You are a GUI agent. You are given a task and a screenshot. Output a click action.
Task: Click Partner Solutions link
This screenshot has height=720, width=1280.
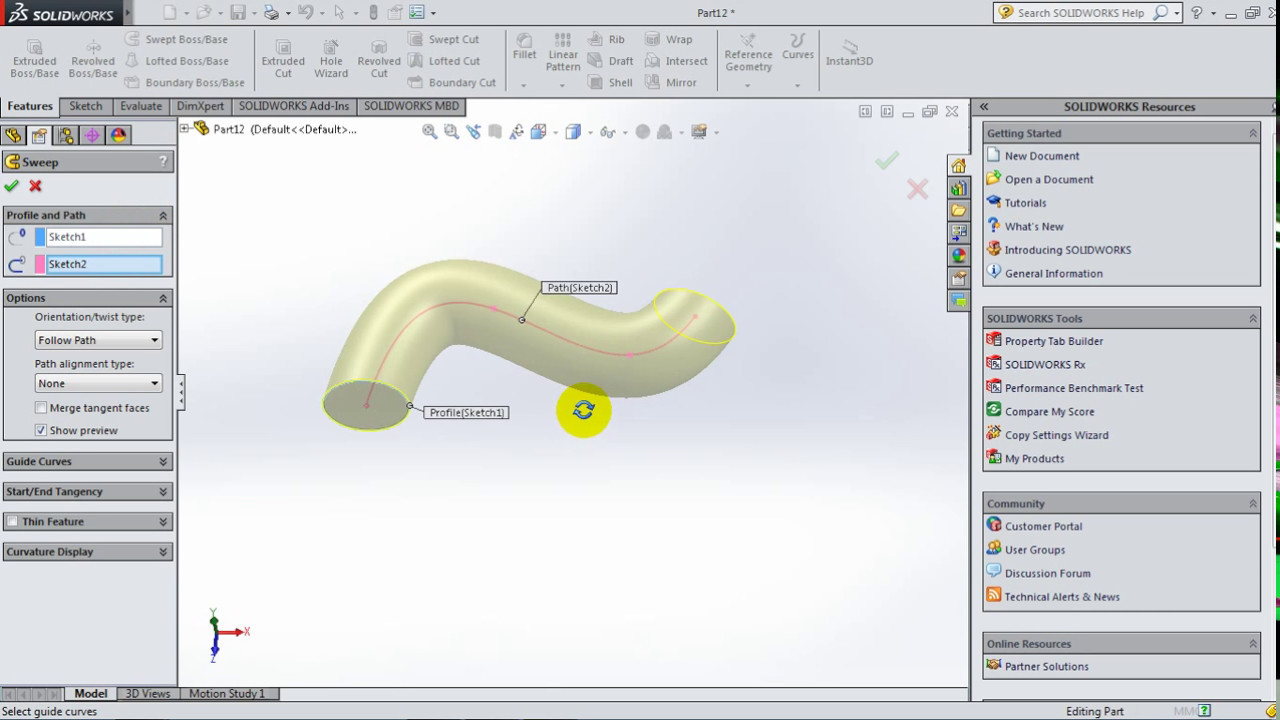[1046, 666]
